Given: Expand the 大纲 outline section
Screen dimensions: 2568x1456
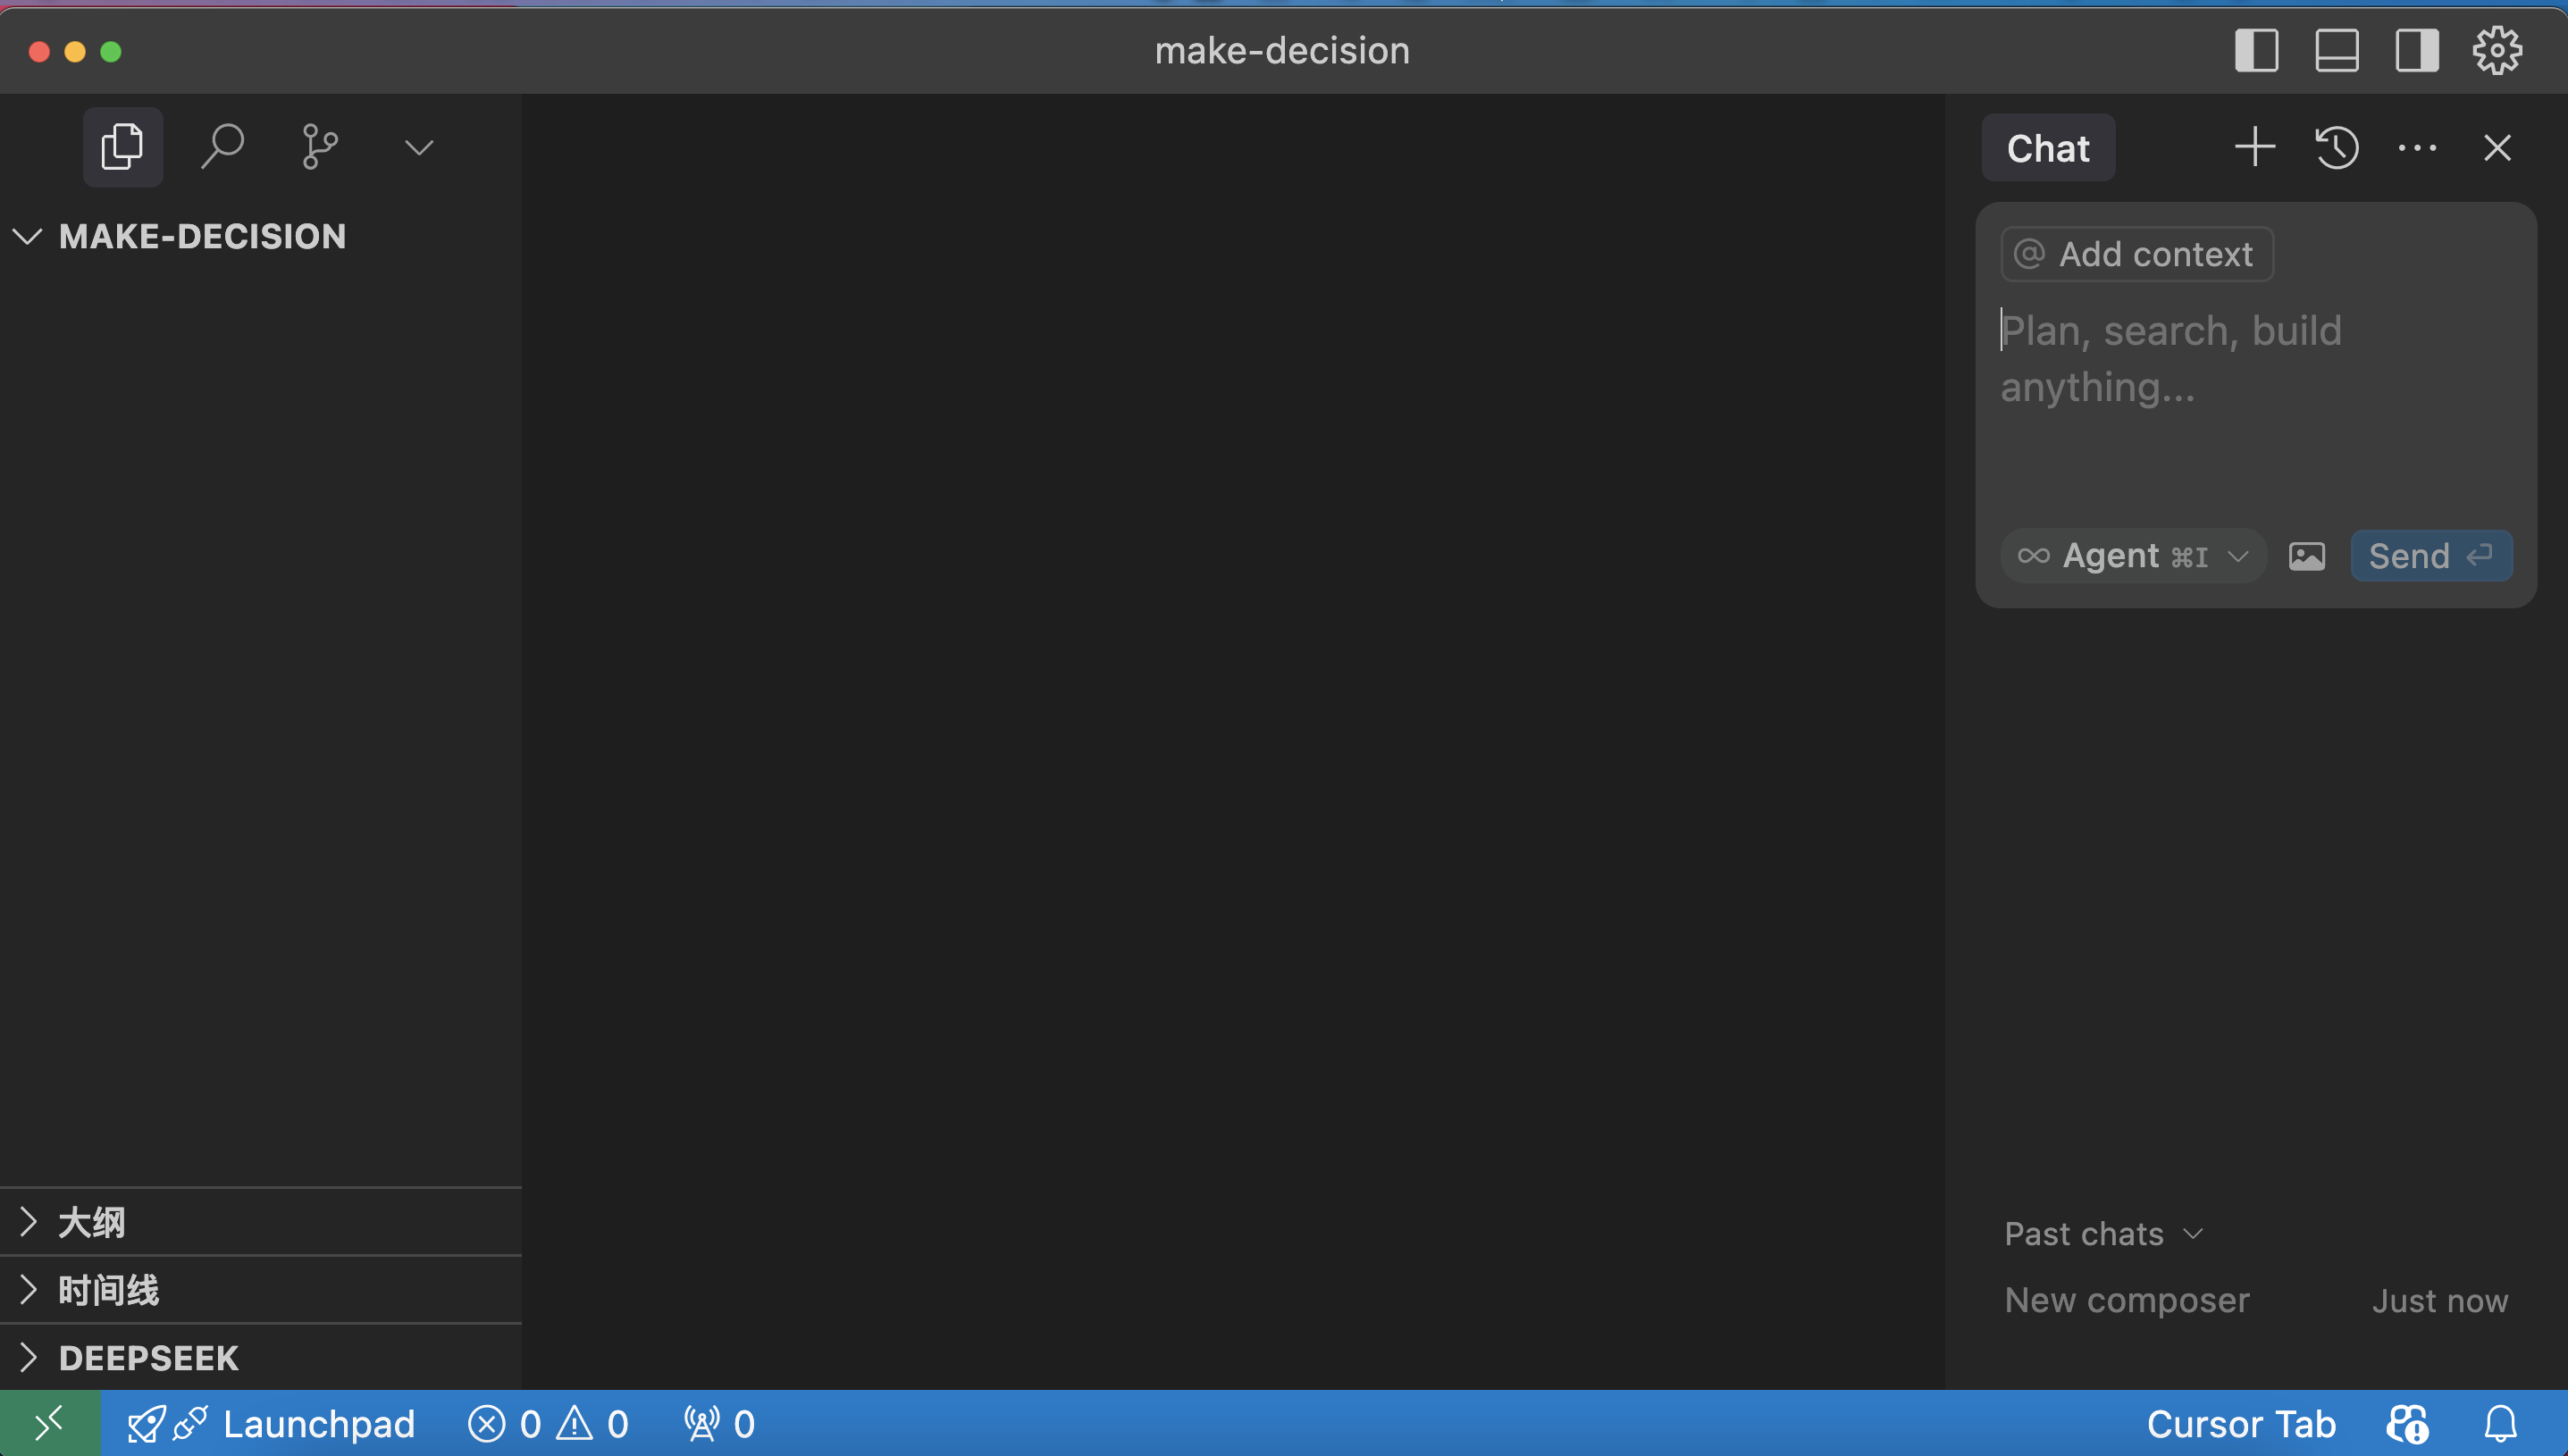Looking at the screenshot, I should pos(90,1222).
